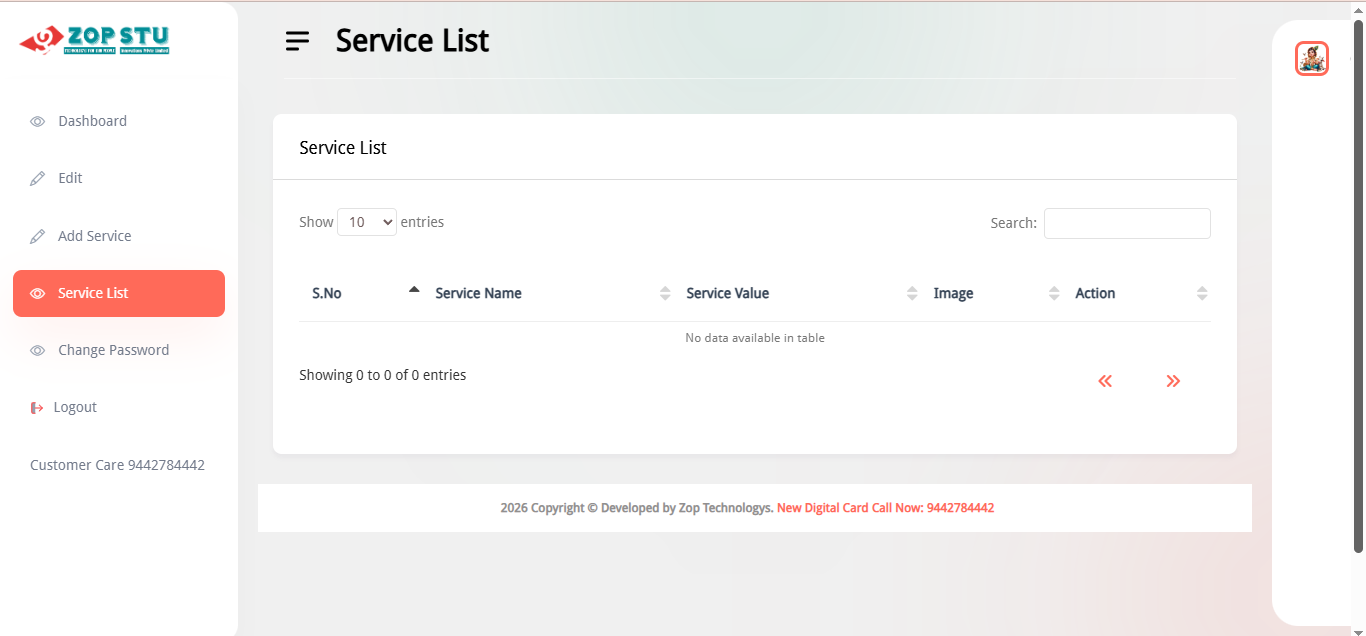Click the Change Password eye icon
The width and height of the screenshot is (1366, 636).
(37, 351)
